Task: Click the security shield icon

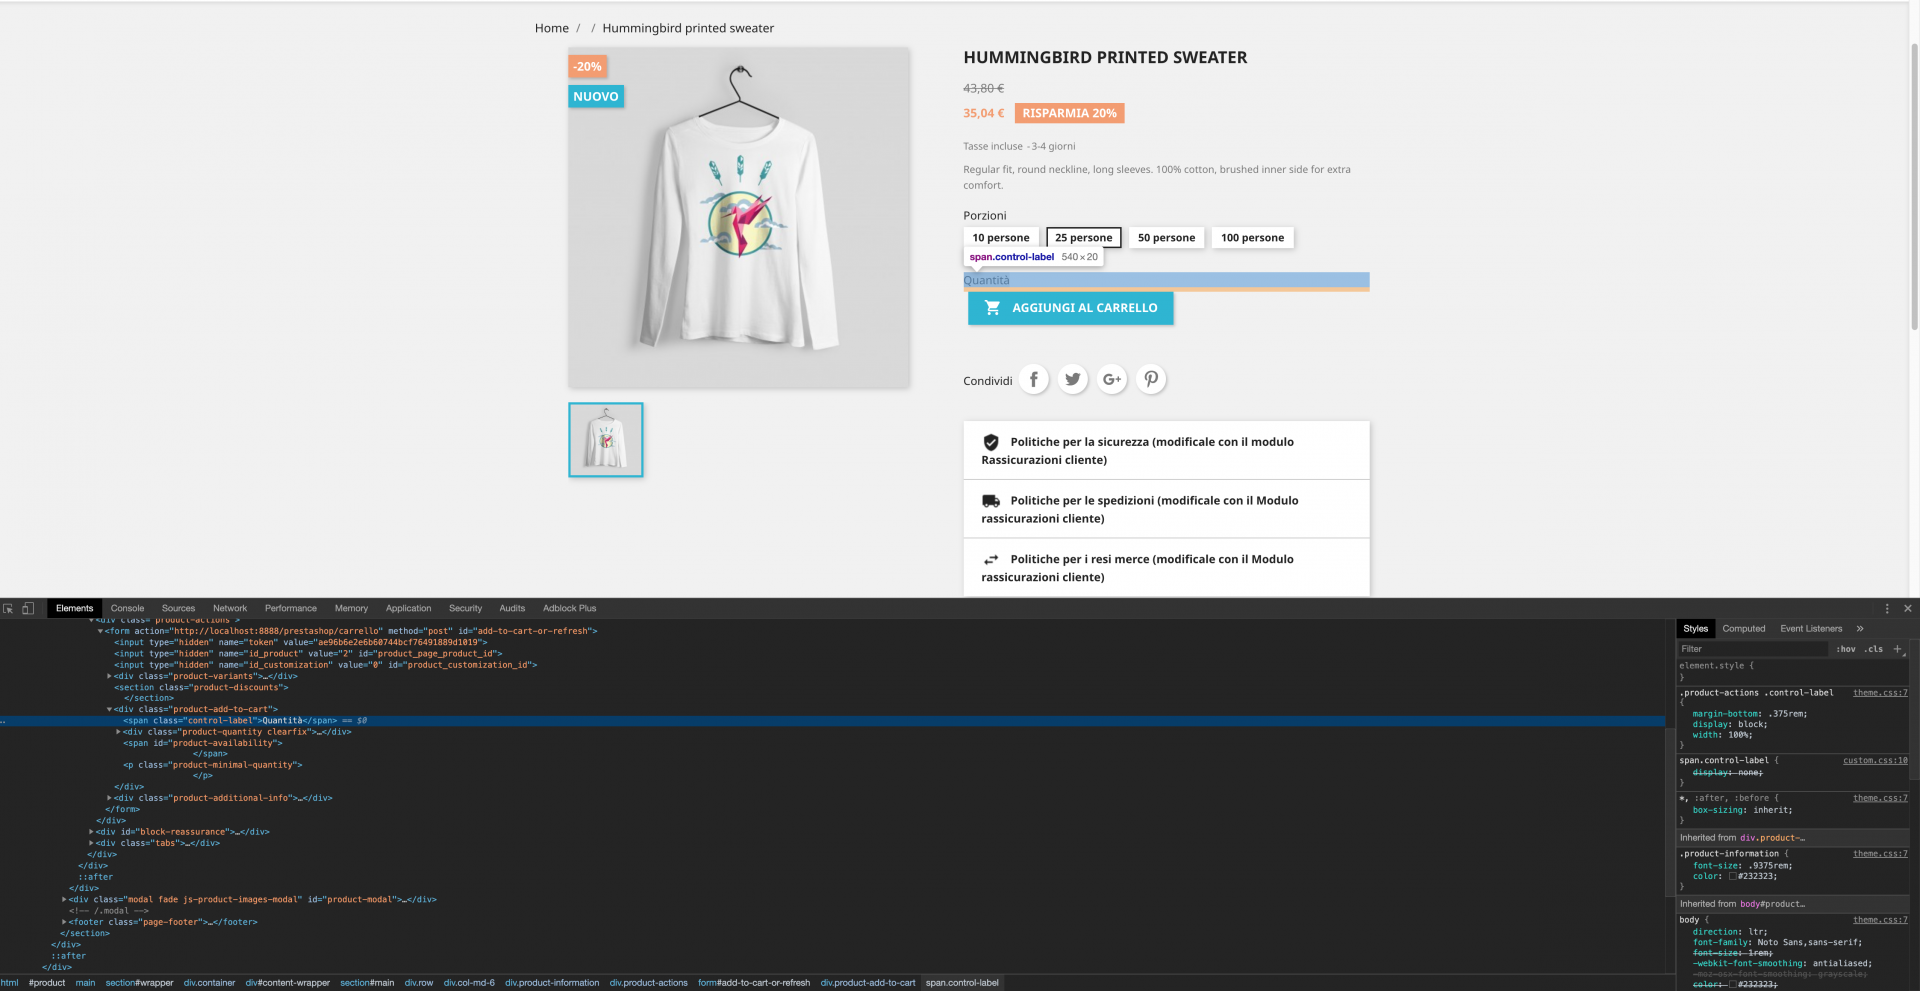Action: (x=991, y=442)
